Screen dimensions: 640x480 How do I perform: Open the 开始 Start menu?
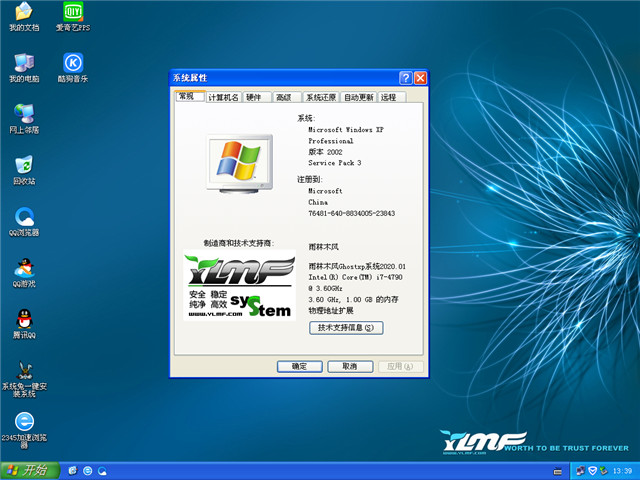pyautogui.click(x=27, y=470)
